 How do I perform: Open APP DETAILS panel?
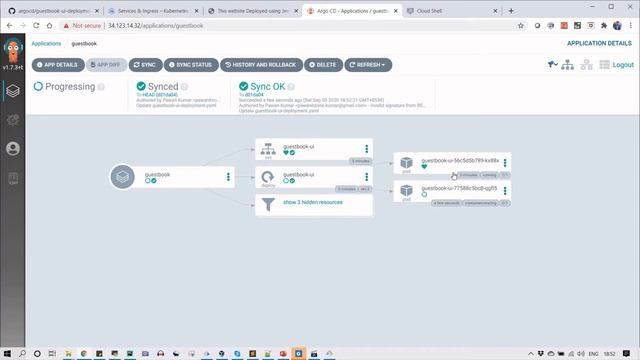coord(58,65)
